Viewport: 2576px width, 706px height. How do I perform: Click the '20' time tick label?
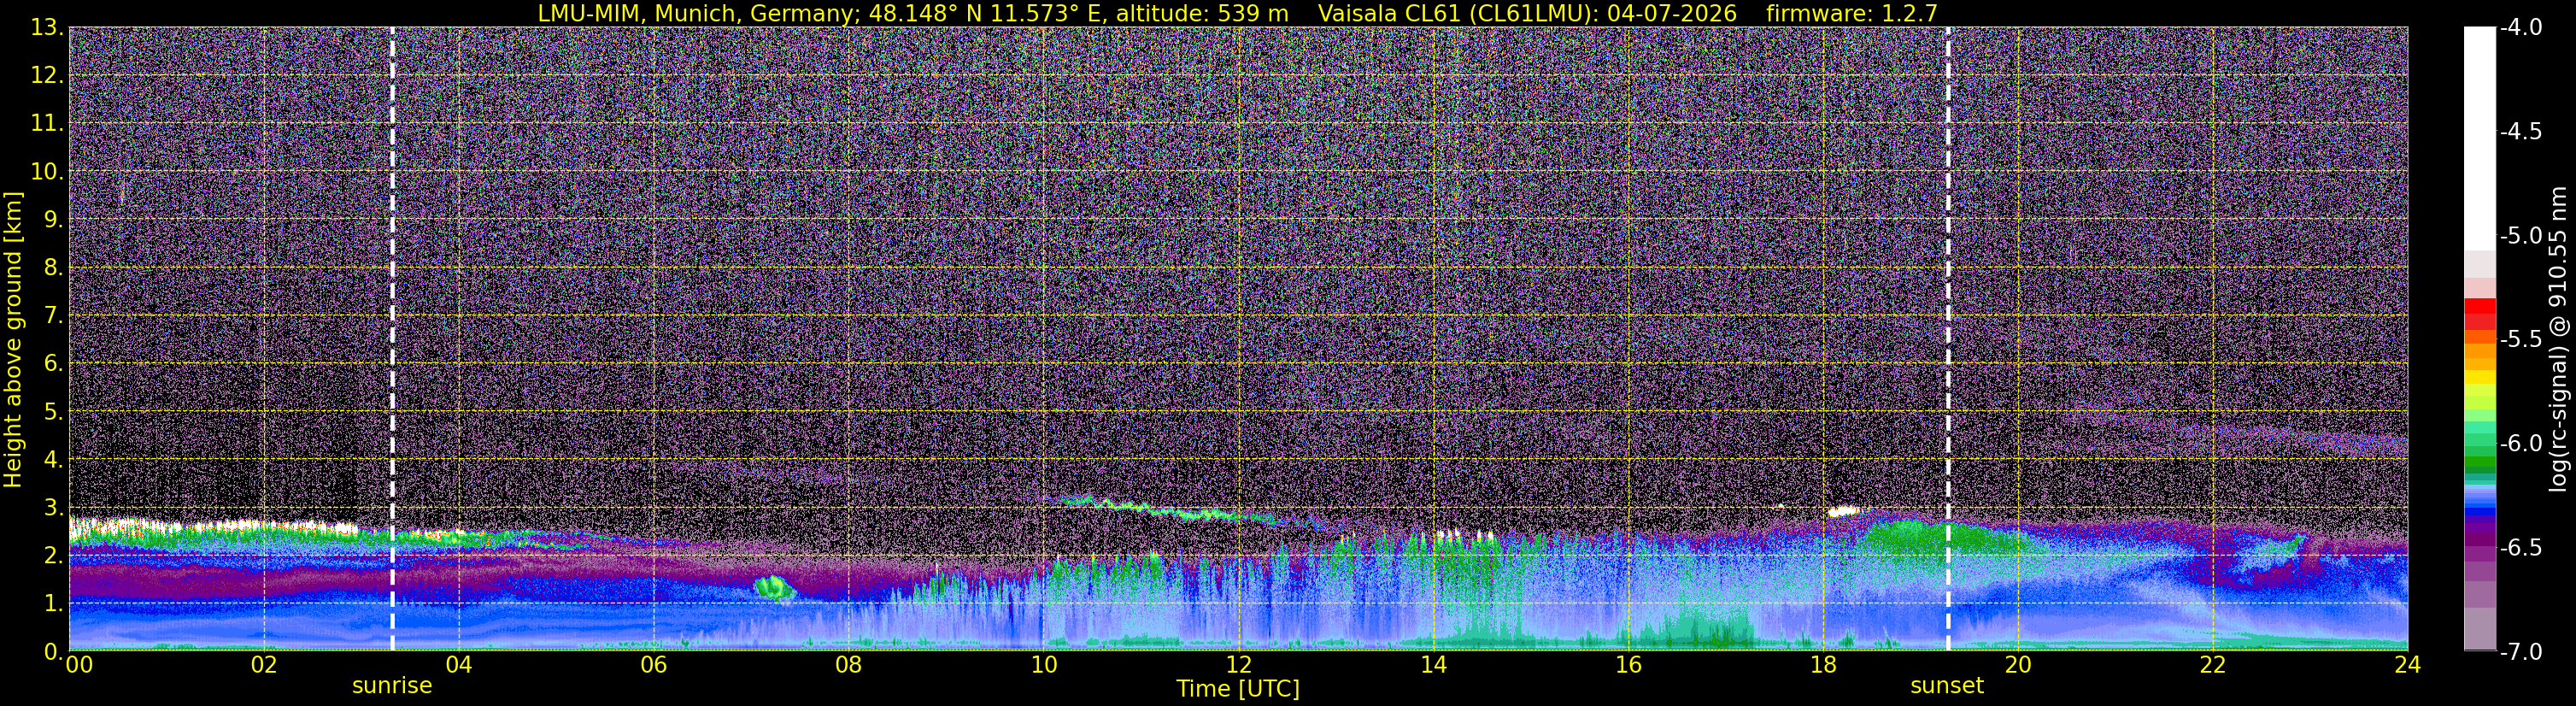click(2018, 665)
